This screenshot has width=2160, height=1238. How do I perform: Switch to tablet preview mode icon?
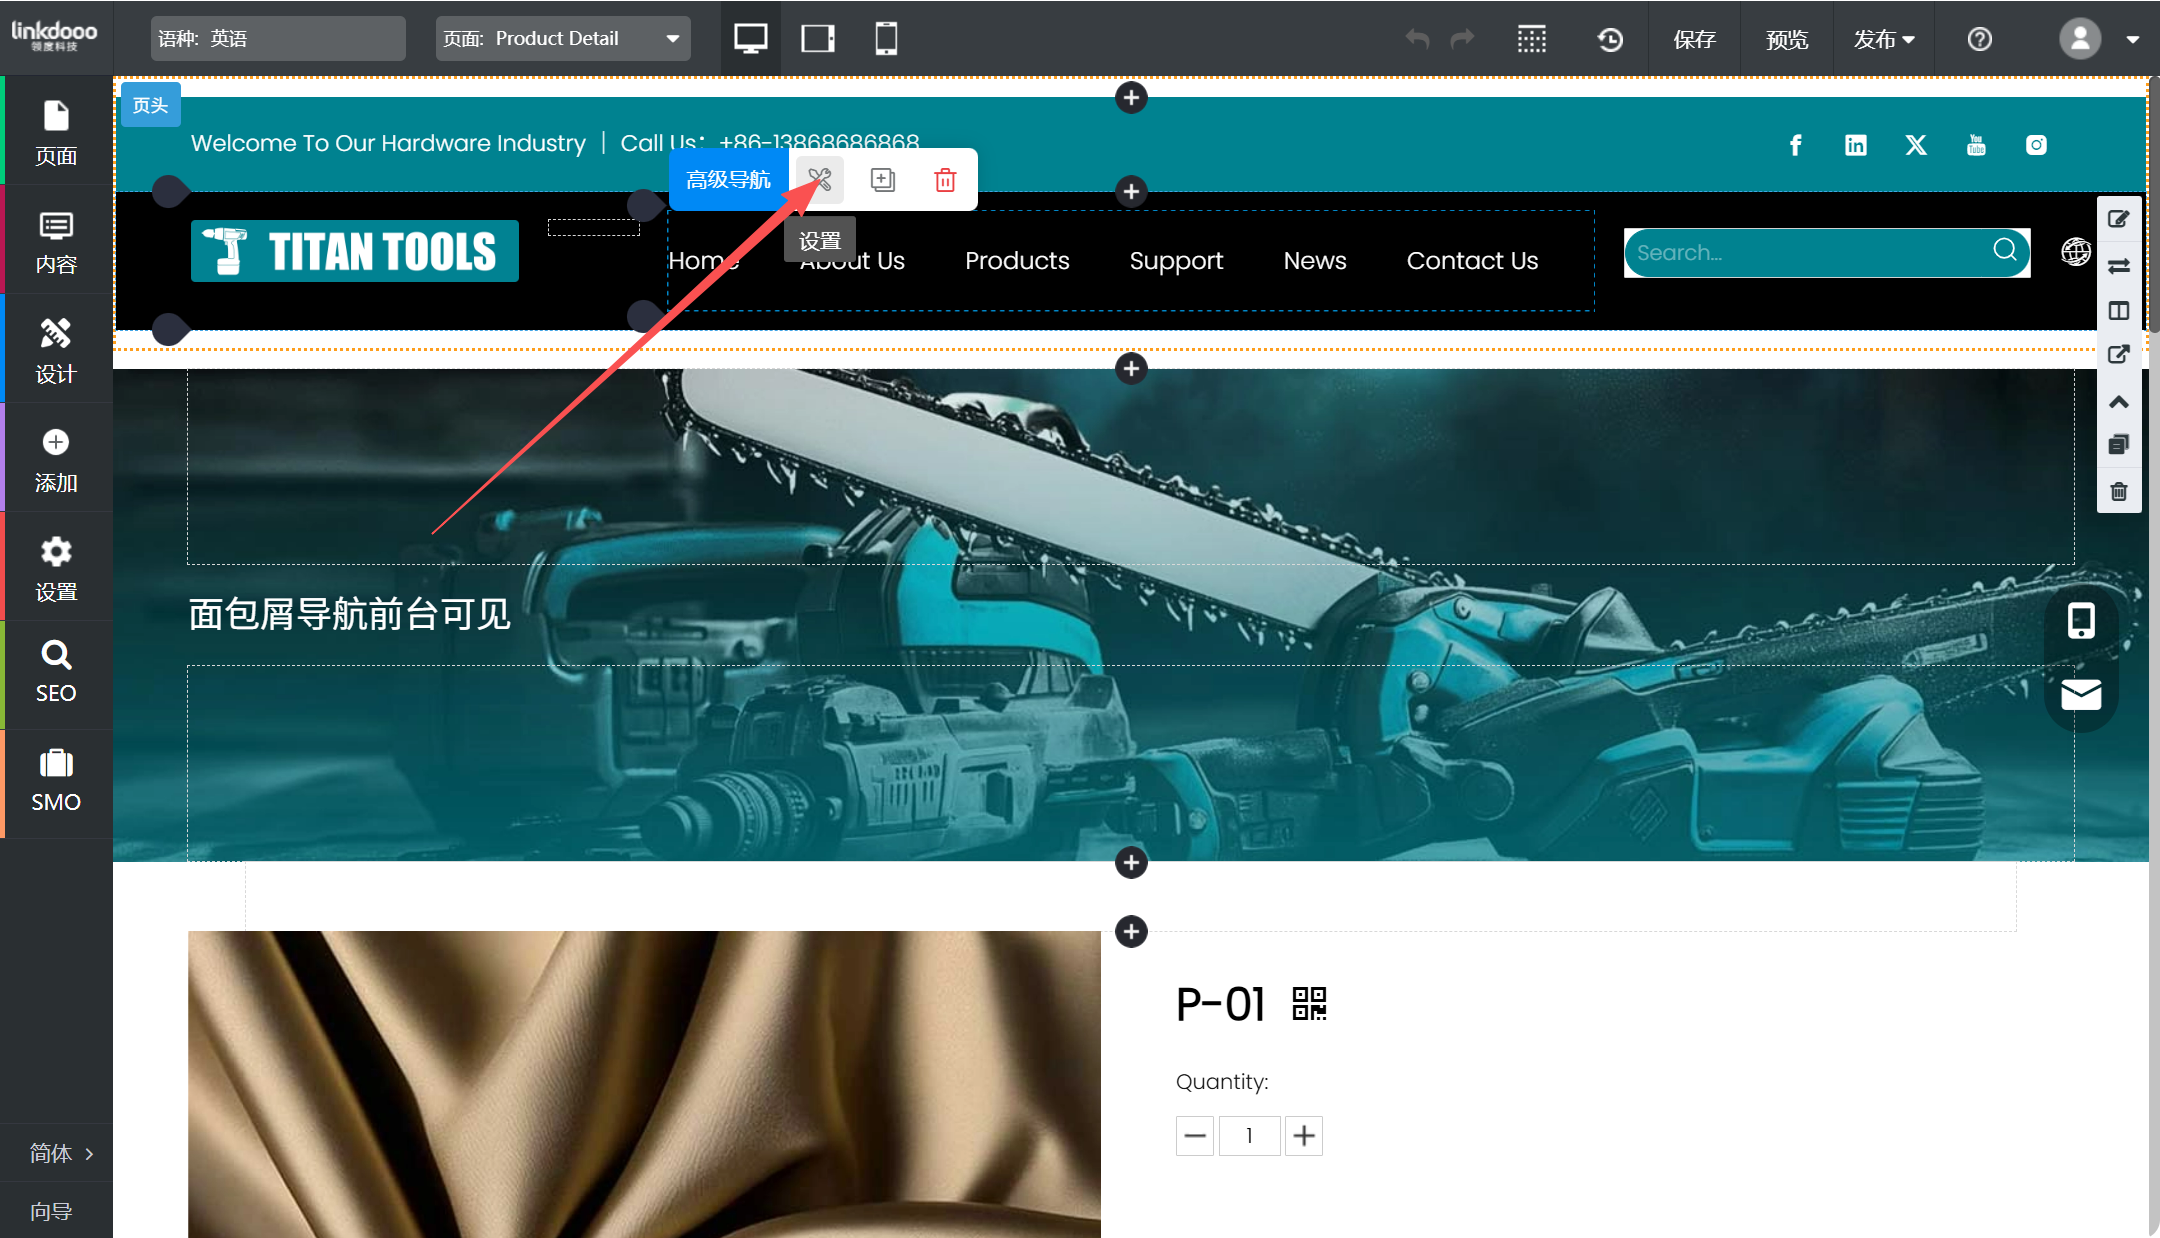point(818,39)
